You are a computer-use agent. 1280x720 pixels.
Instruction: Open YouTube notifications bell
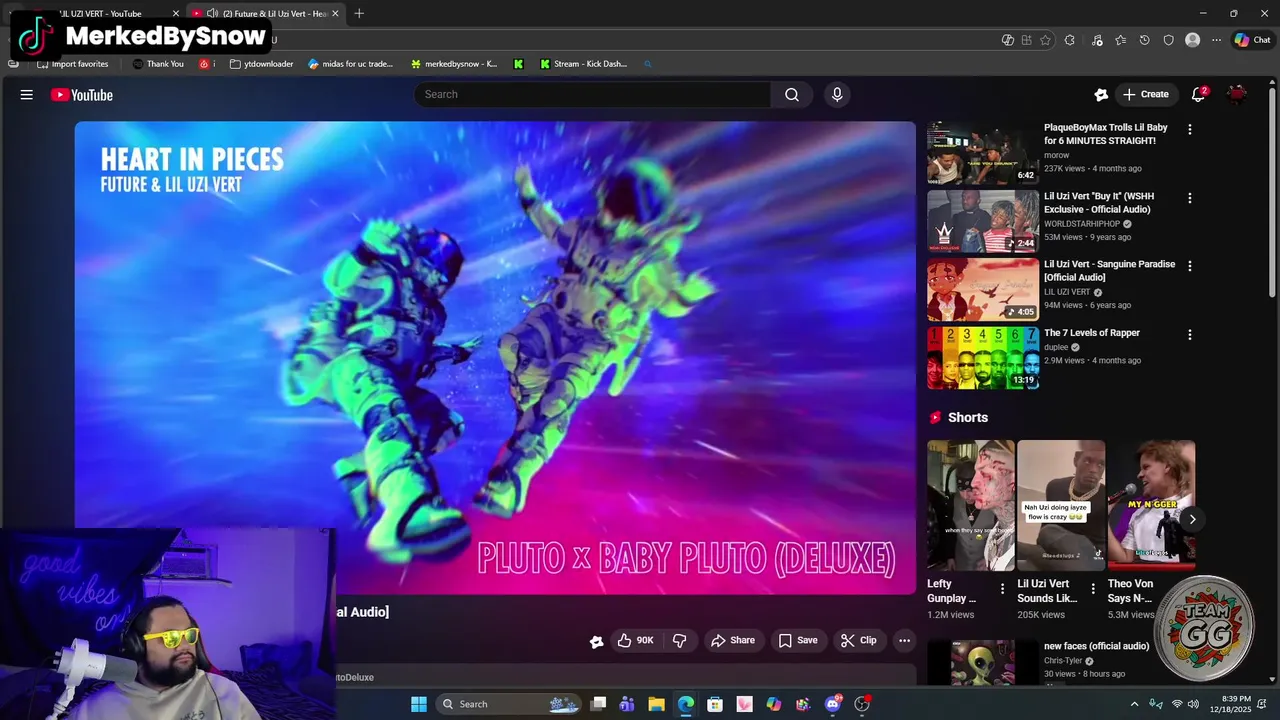click(x=1198, y=94)
